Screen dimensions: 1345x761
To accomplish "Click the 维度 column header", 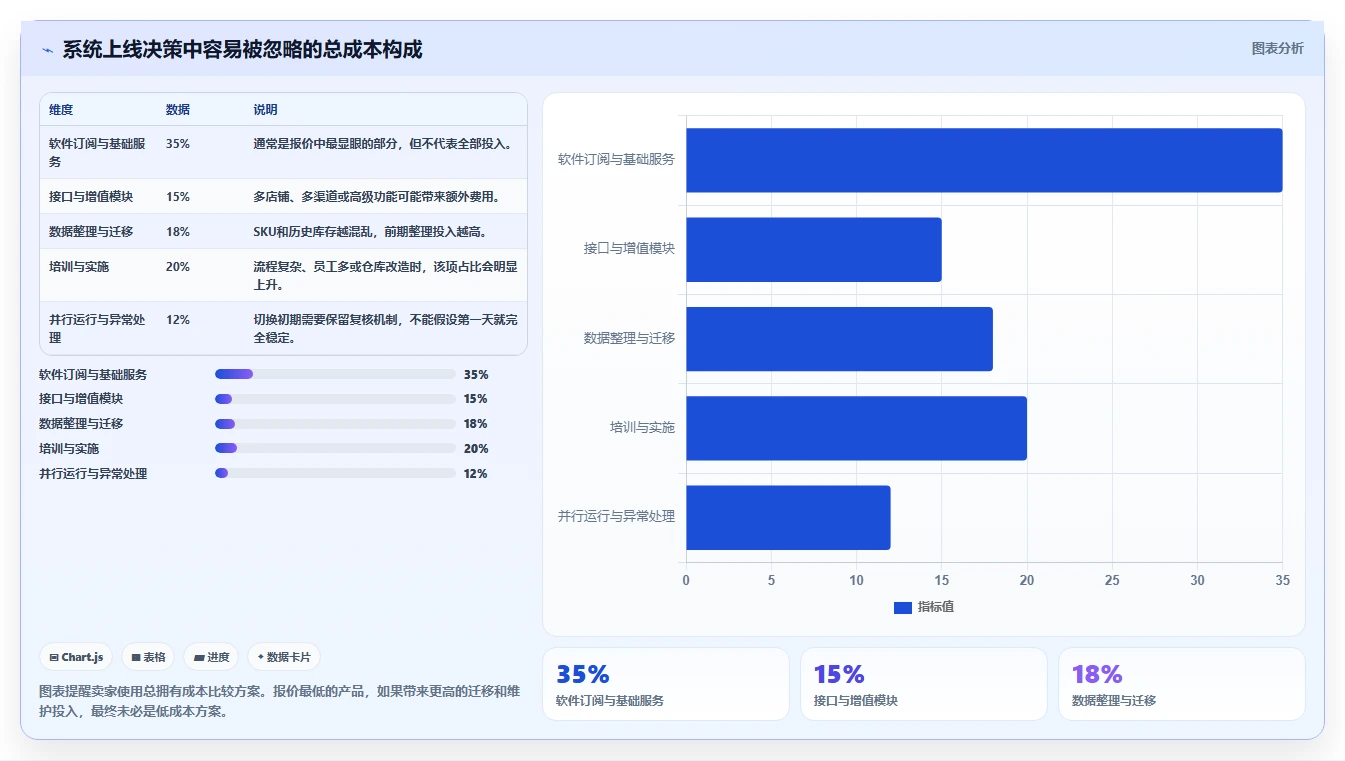I will pyautogui.click(x=61, y=110).
